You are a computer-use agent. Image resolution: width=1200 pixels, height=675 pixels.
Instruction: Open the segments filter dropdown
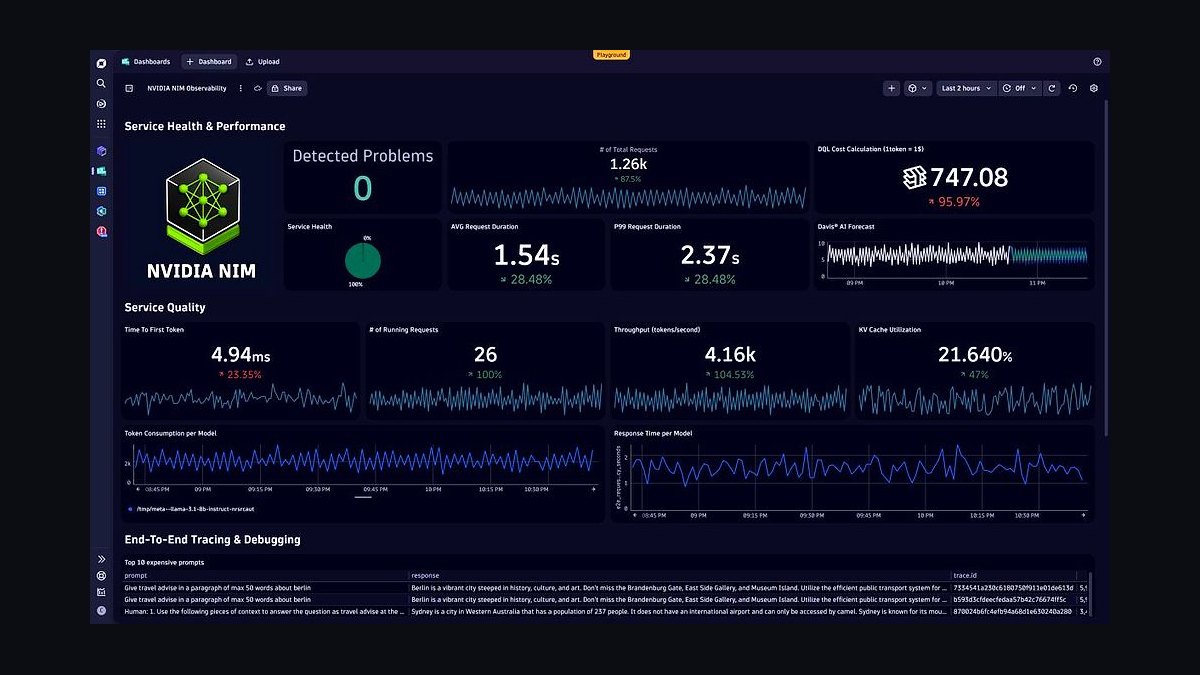pyautogui.click(x=917, y=88)
